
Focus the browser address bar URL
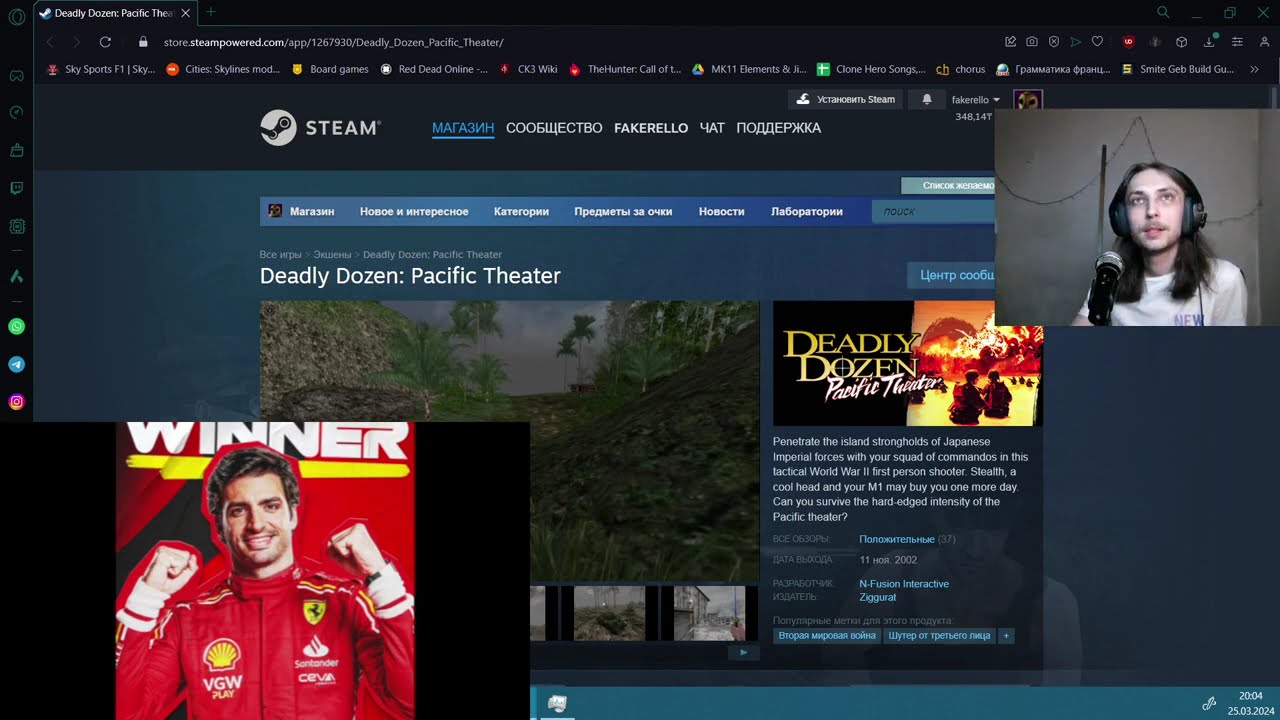coord(334,42)
